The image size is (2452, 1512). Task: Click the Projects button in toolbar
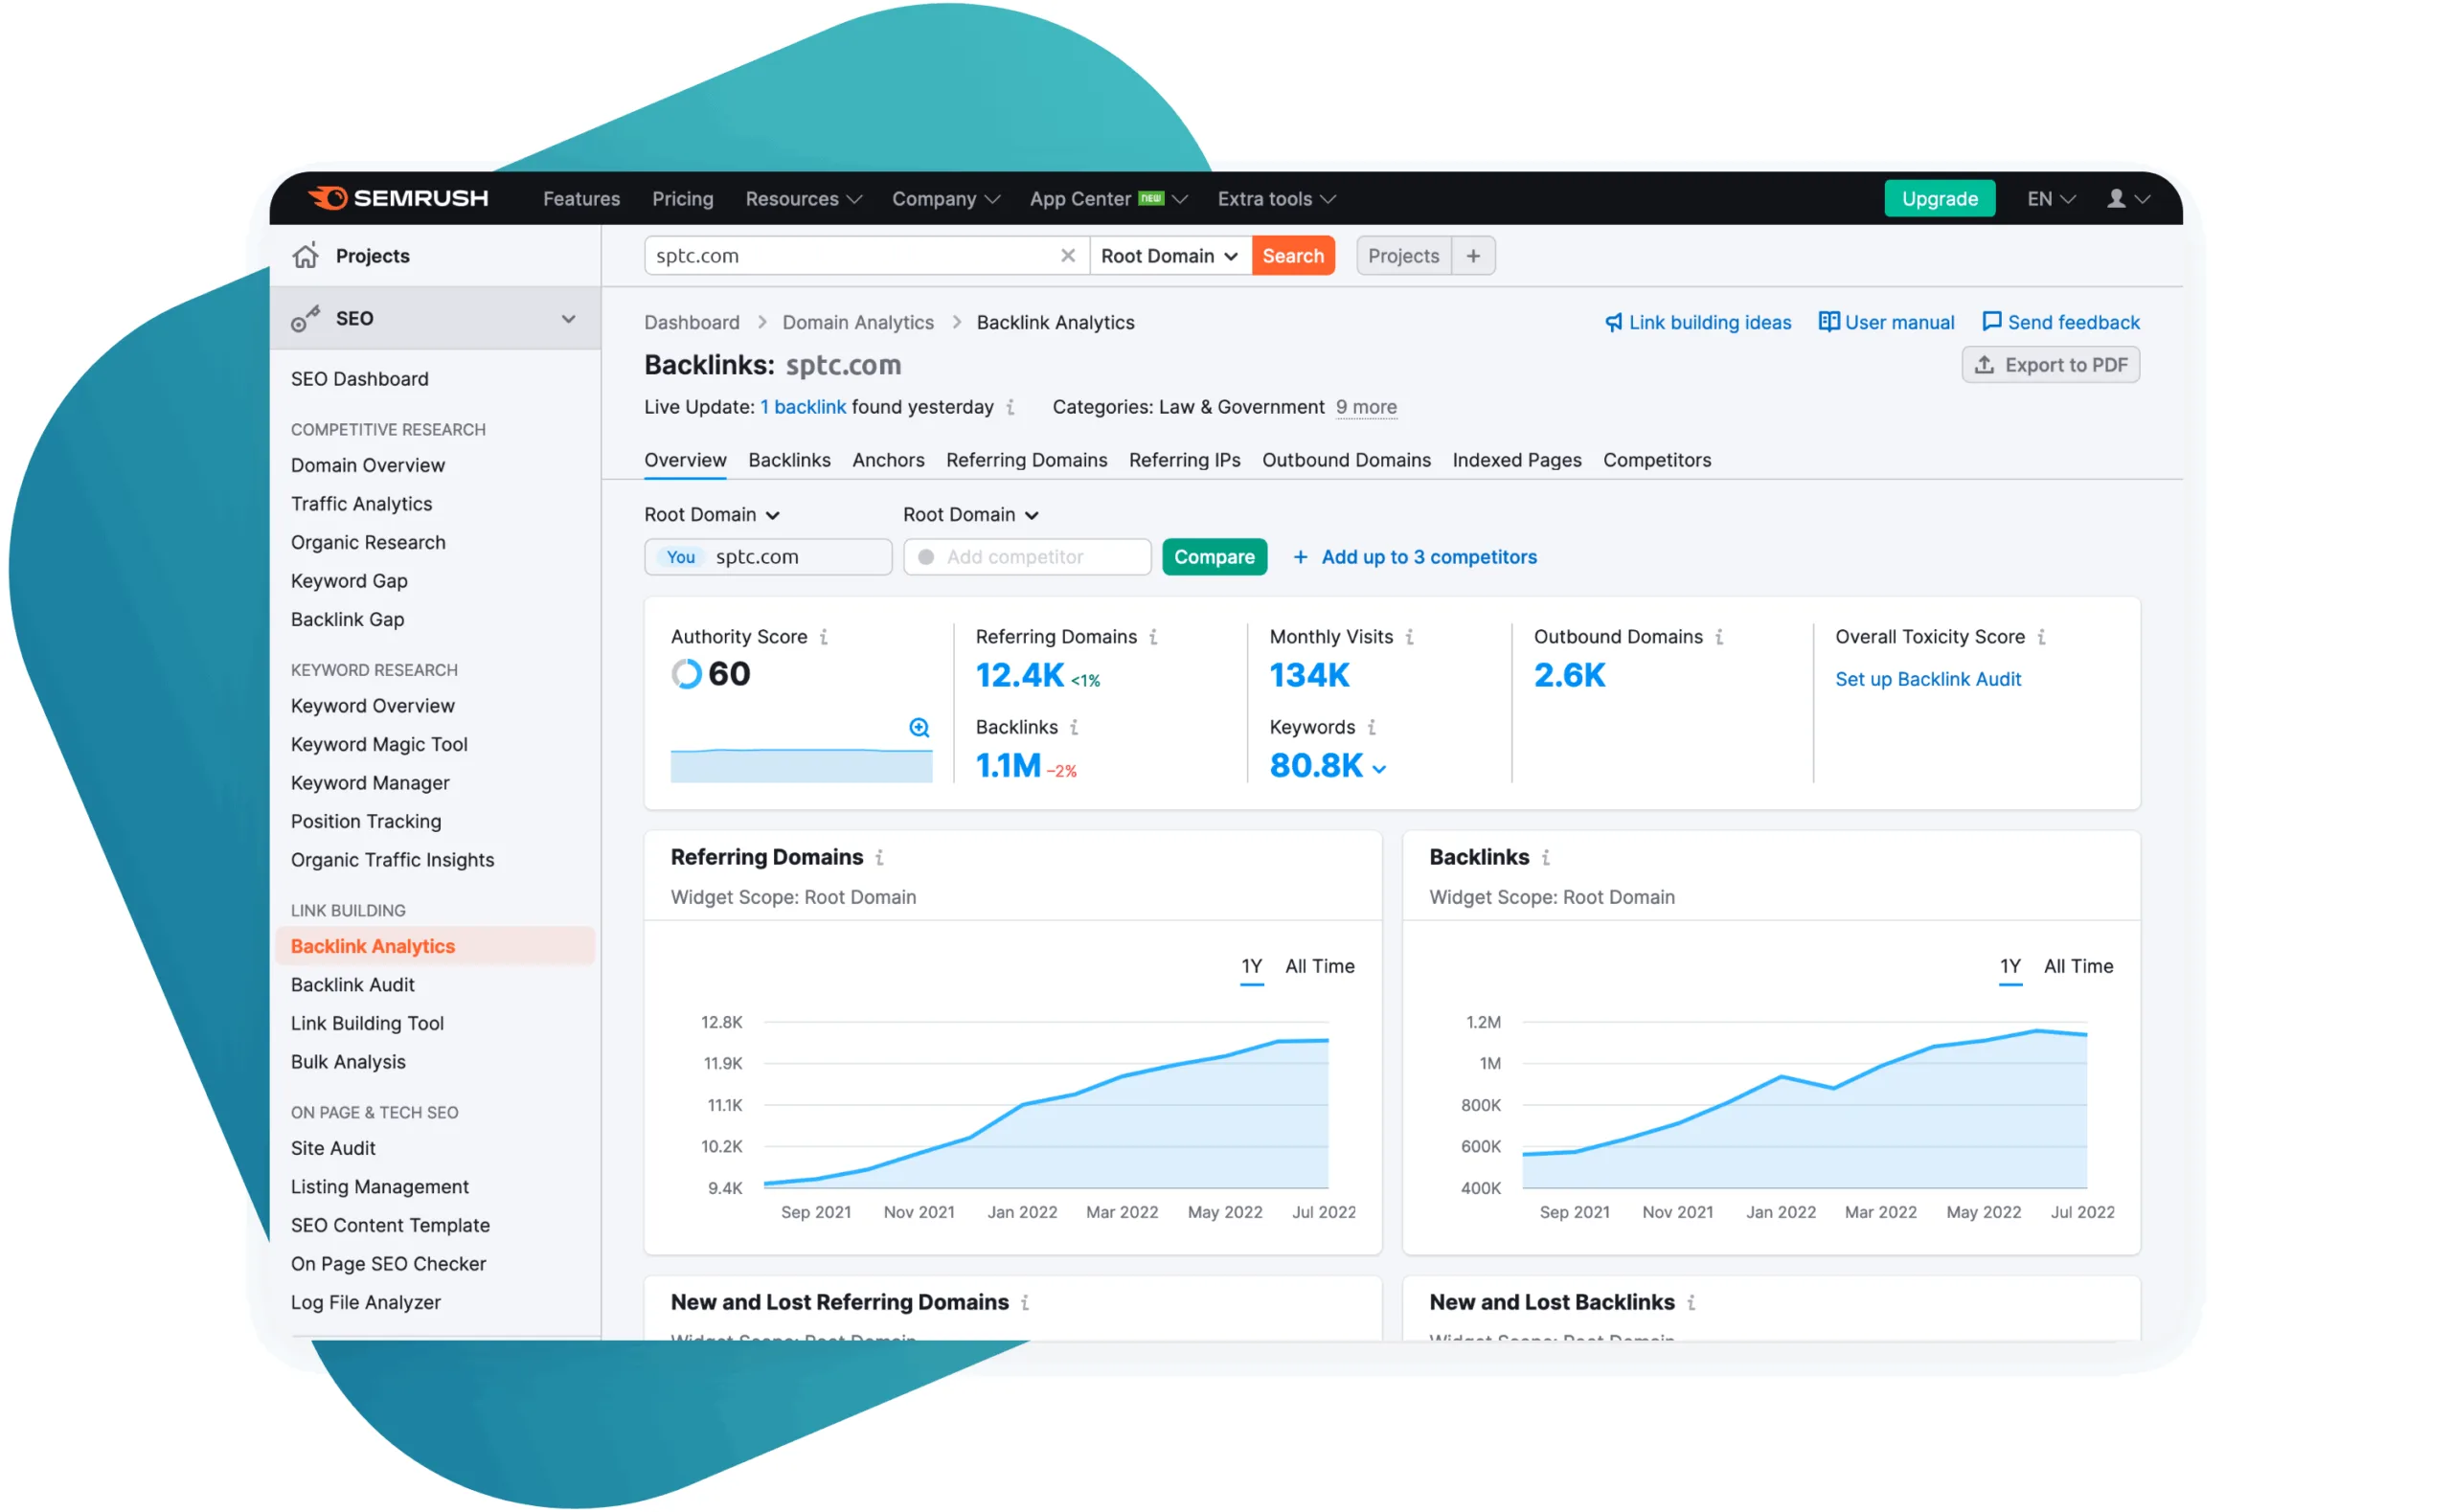pyautogui.click(x=1403, y=255)
